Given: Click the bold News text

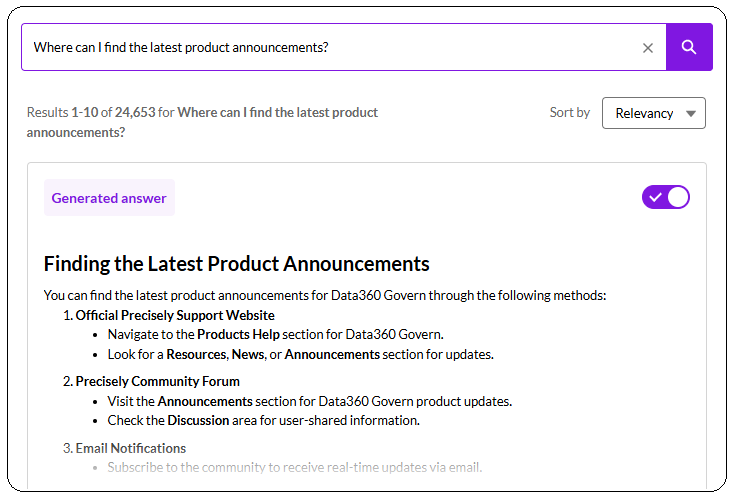Looking at the screenshot, I should coord(248,354).
